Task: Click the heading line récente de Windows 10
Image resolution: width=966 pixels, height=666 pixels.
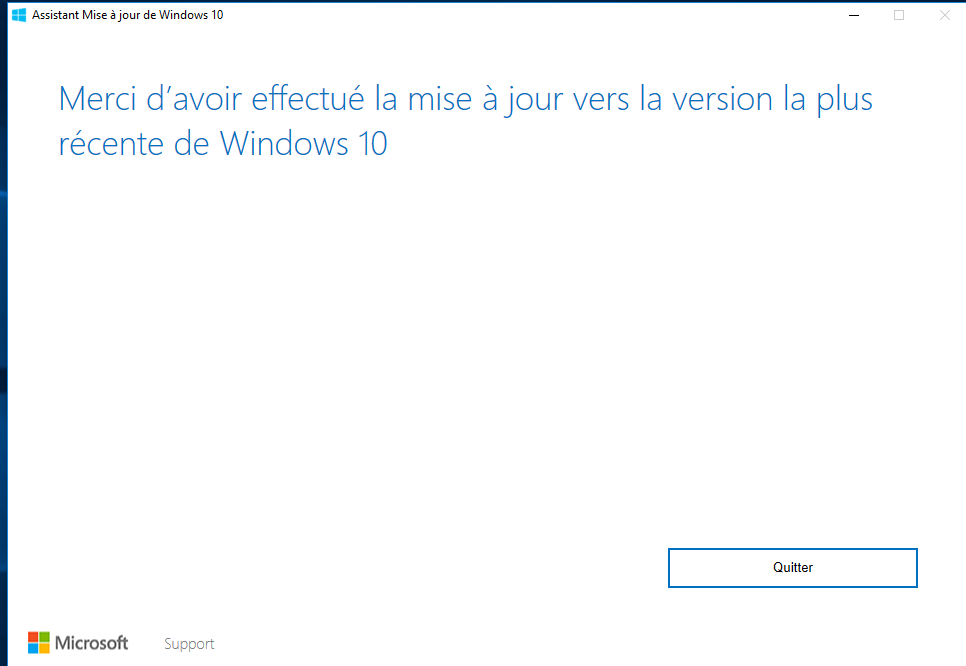Action: [x=222, y=144]
